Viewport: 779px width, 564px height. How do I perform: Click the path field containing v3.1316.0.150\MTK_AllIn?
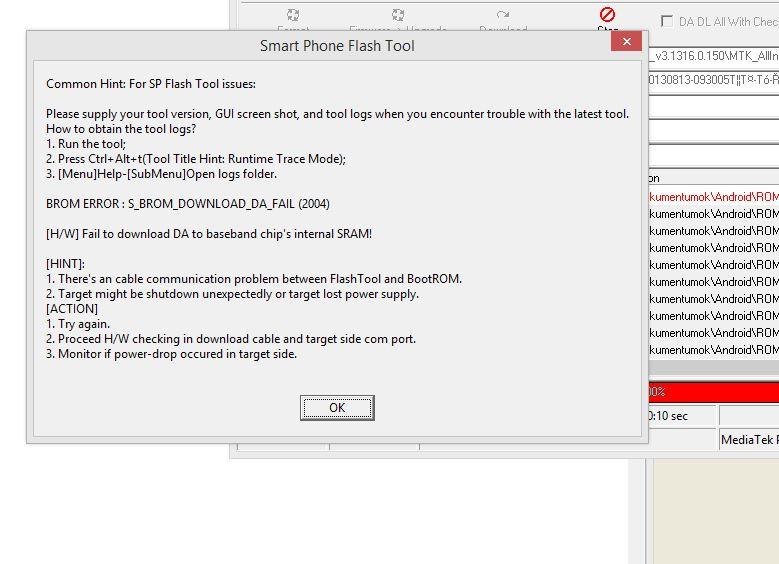pyautogui.click(x=713, y=56)
